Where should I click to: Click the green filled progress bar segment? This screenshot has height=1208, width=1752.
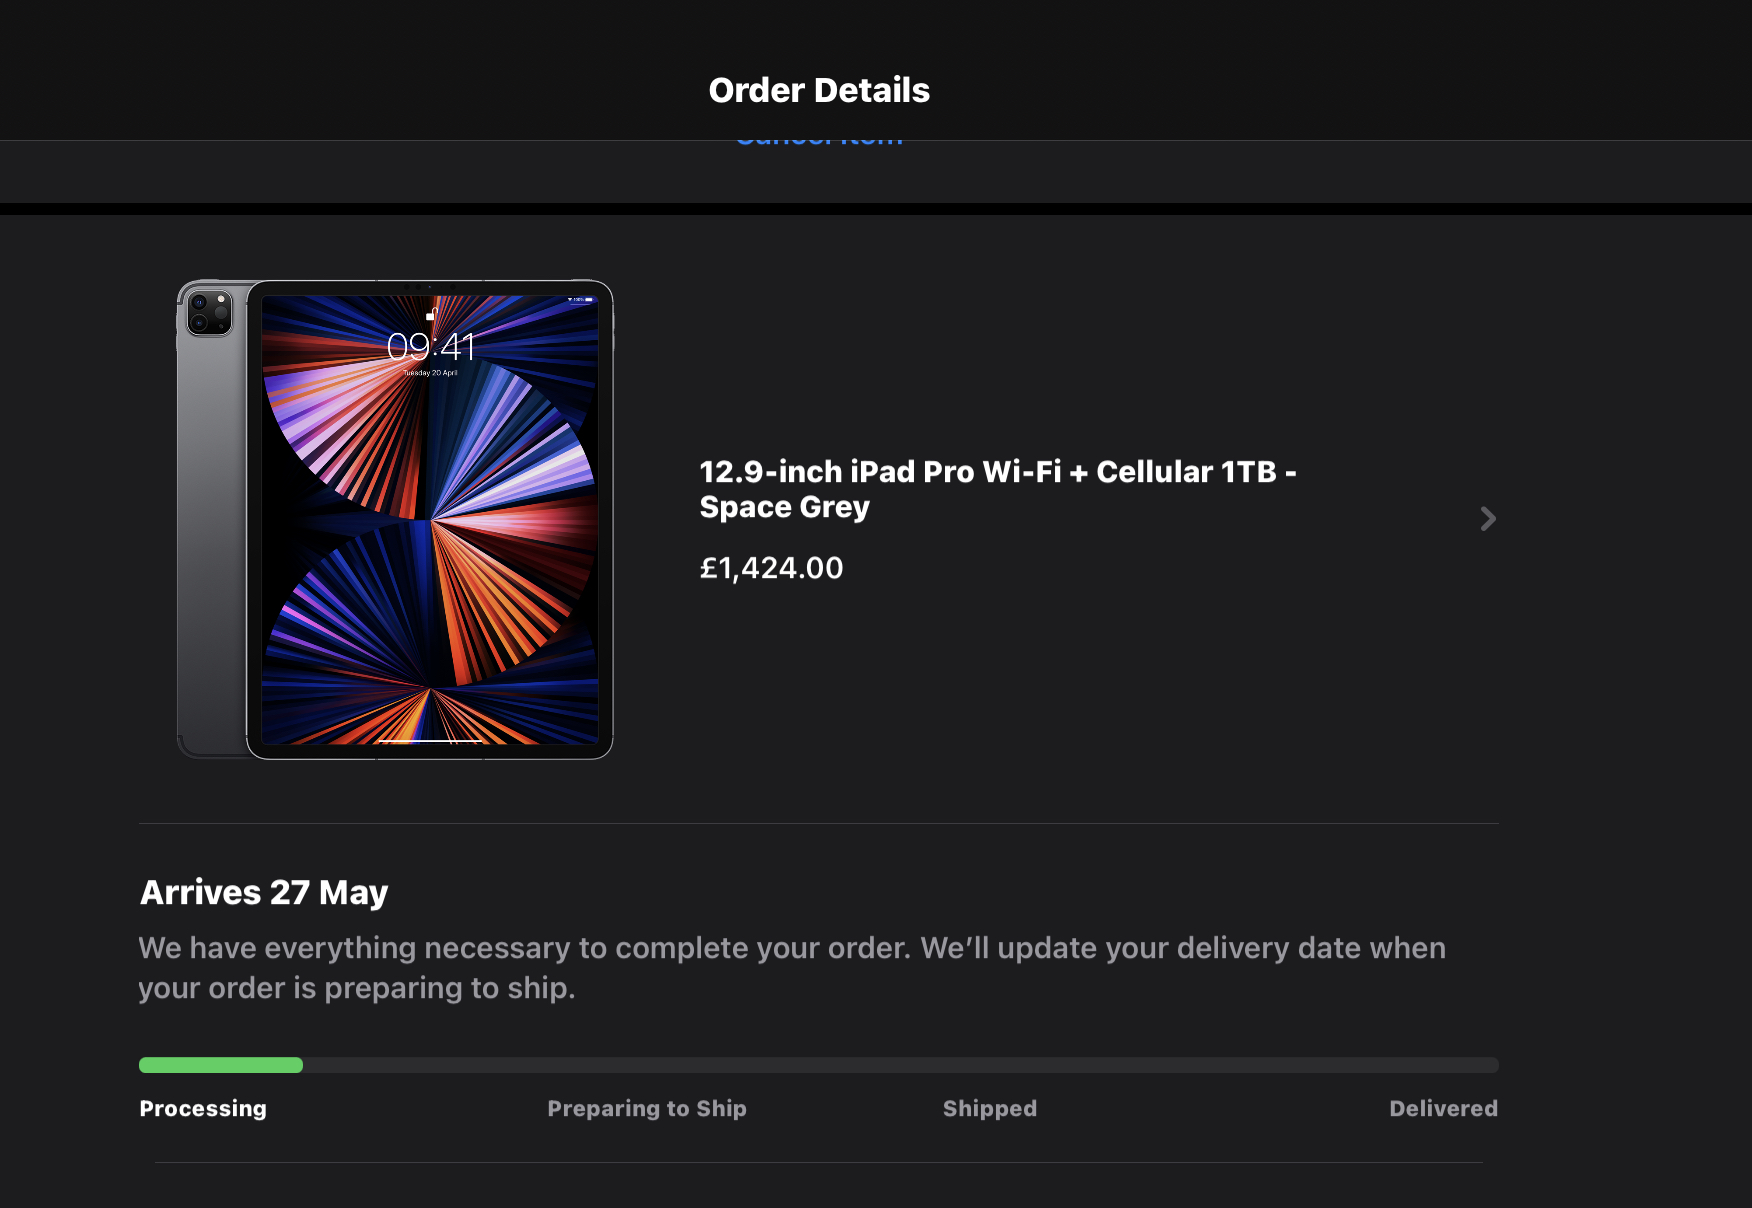(x=221, y=1065)
